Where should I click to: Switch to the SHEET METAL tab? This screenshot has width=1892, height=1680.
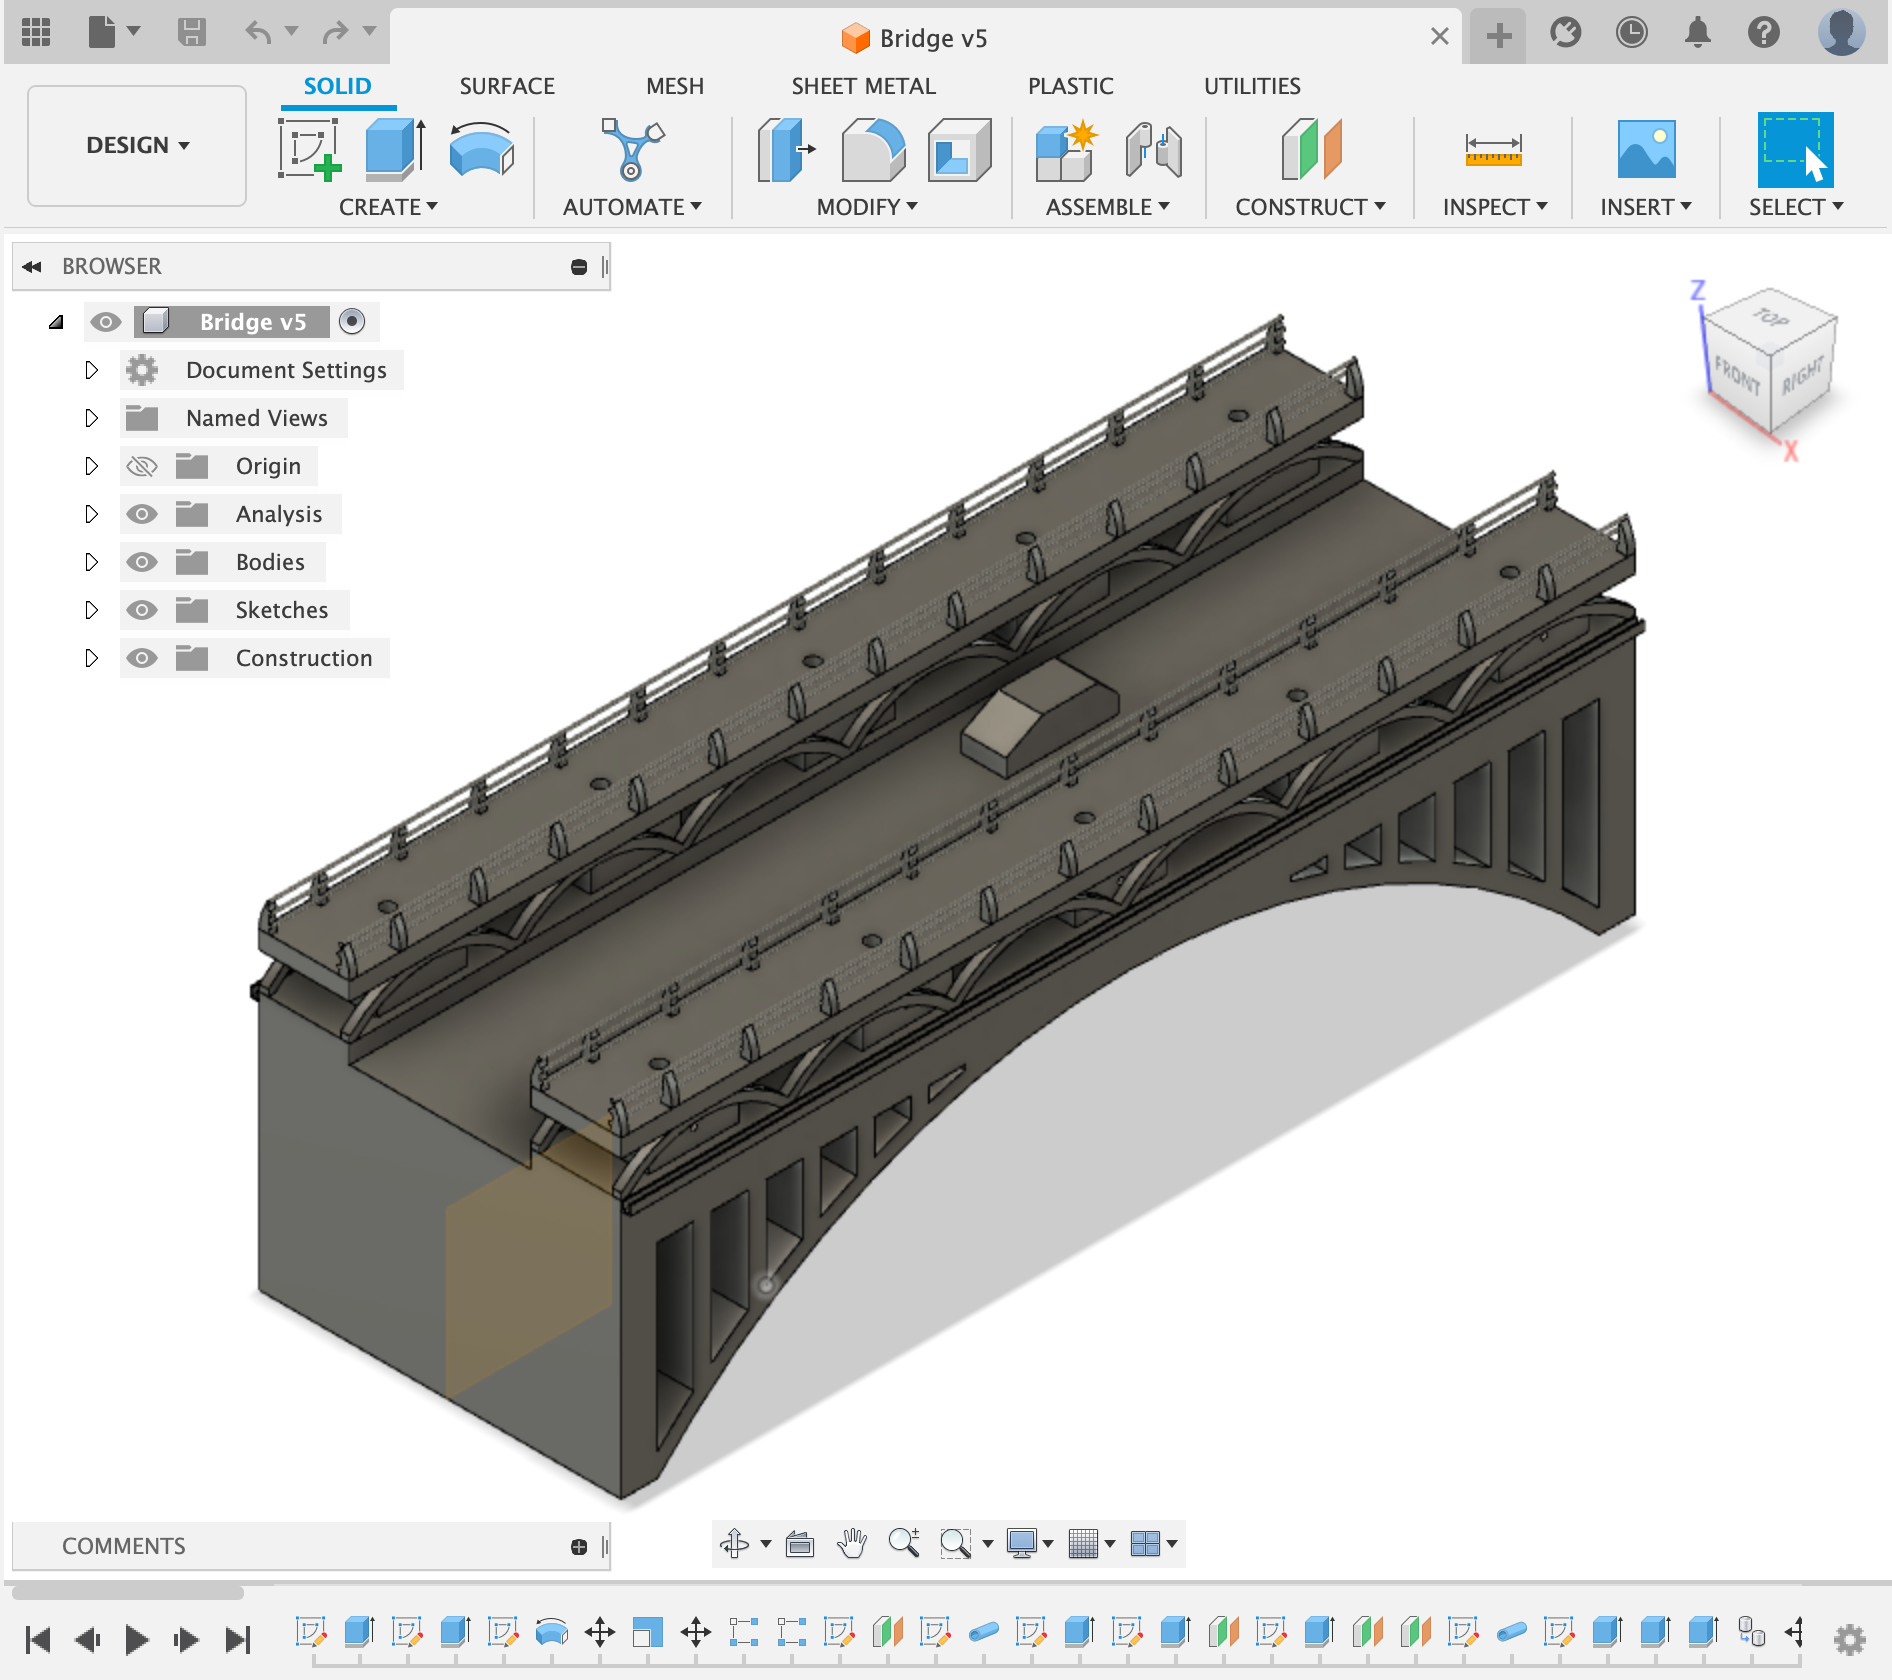863,86
